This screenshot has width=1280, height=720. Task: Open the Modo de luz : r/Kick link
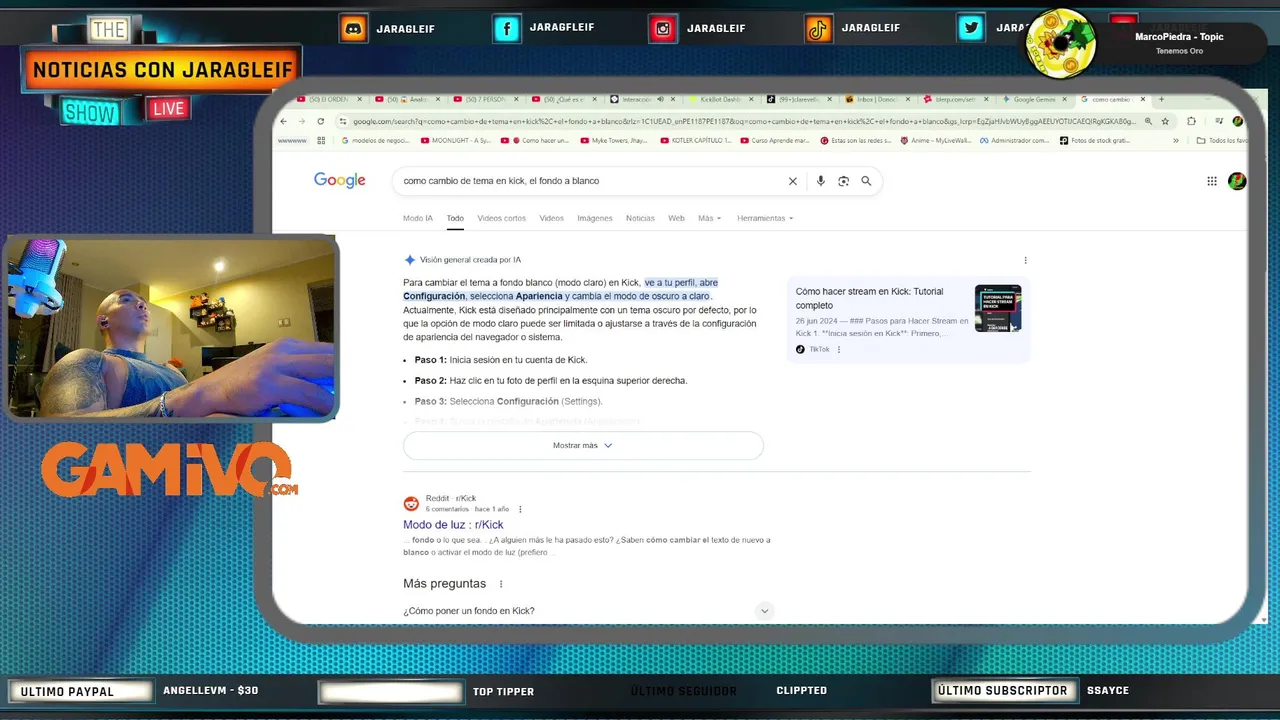pos(453,525)
